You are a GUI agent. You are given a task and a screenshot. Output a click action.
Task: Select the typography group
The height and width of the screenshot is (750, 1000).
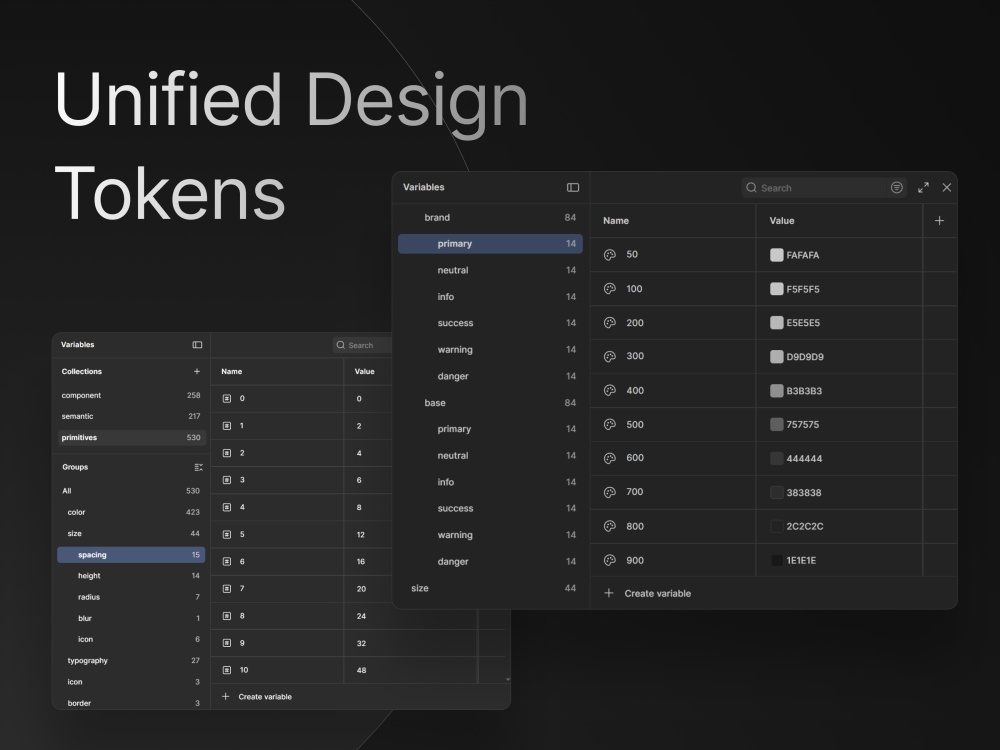131,661
